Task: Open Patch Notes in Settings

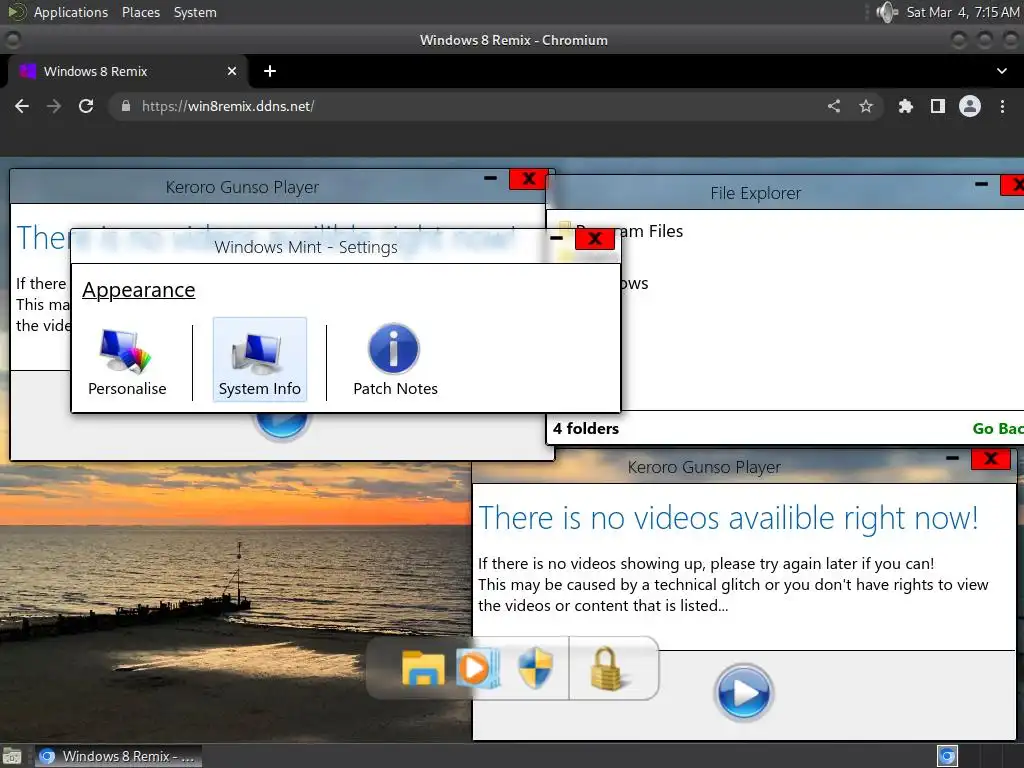Action: point(395,360)
